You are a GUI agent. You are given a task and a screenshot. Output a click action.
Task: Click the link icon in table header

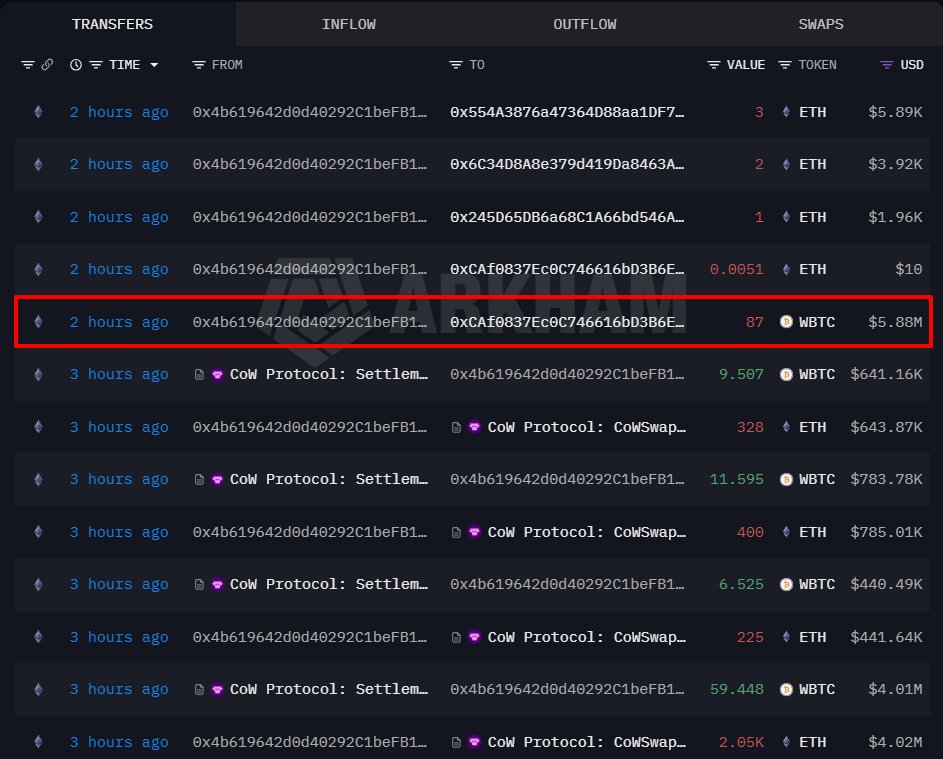coord(47,64)
